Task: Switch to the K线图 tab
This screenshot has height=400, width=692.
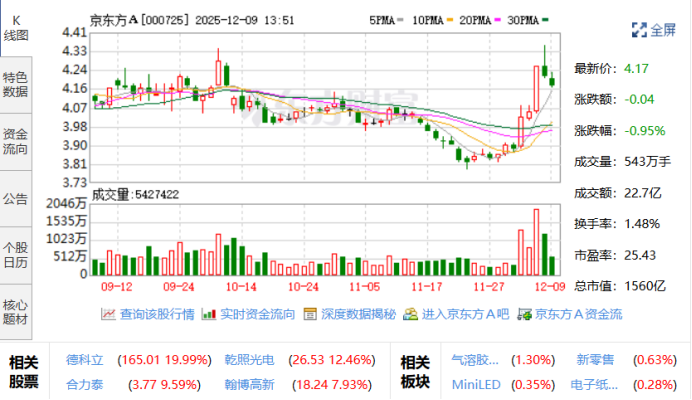Action: (16, 26)
